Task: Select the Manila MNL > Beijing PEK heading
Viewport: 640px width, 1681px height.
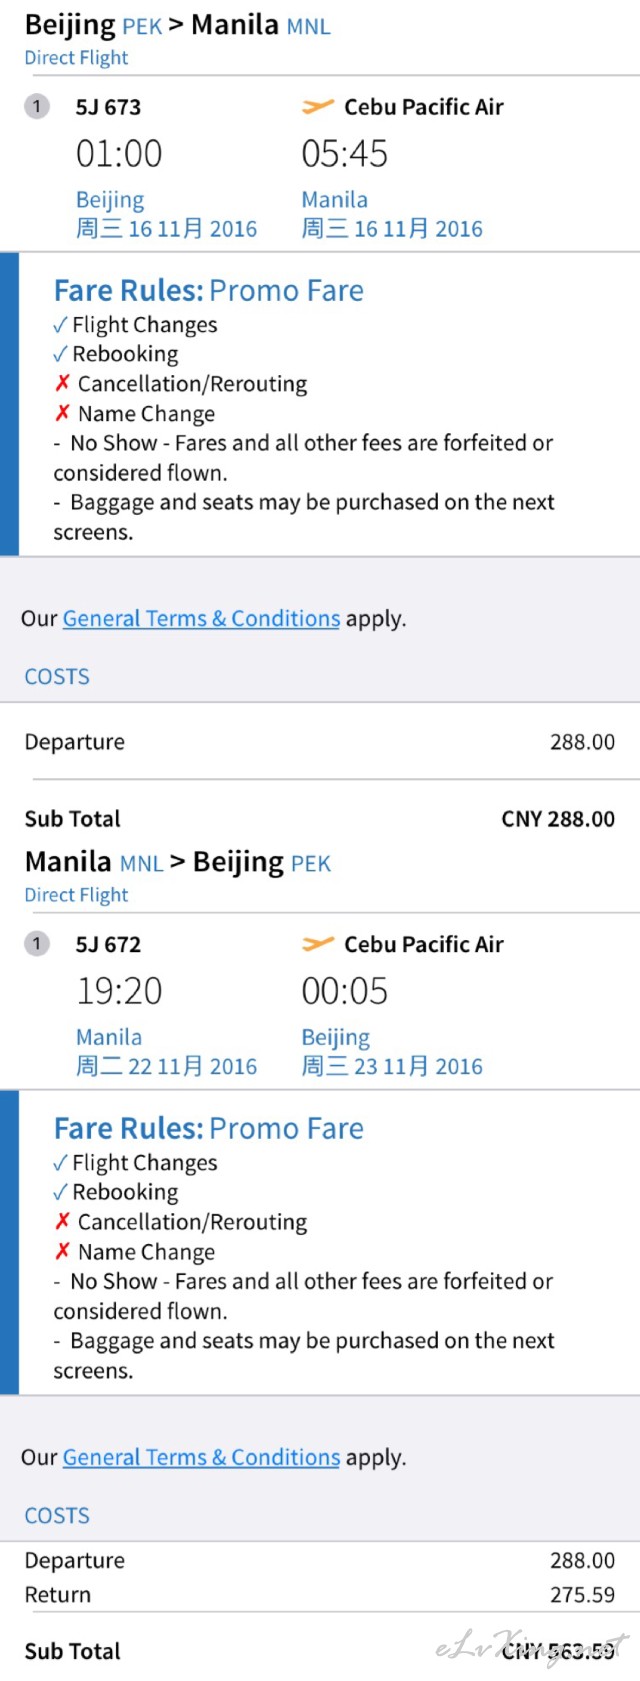Action: coord(177,862)
